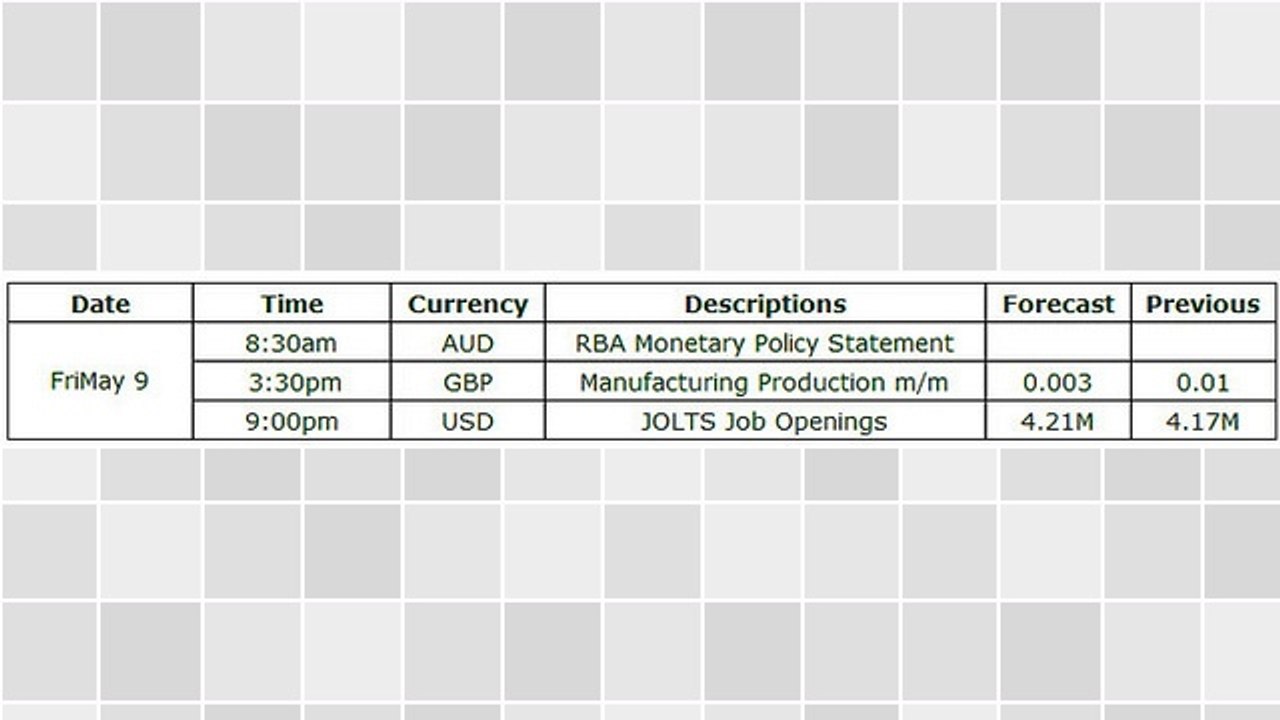Select the 4.17M previous value

[x=1203, y=421]
